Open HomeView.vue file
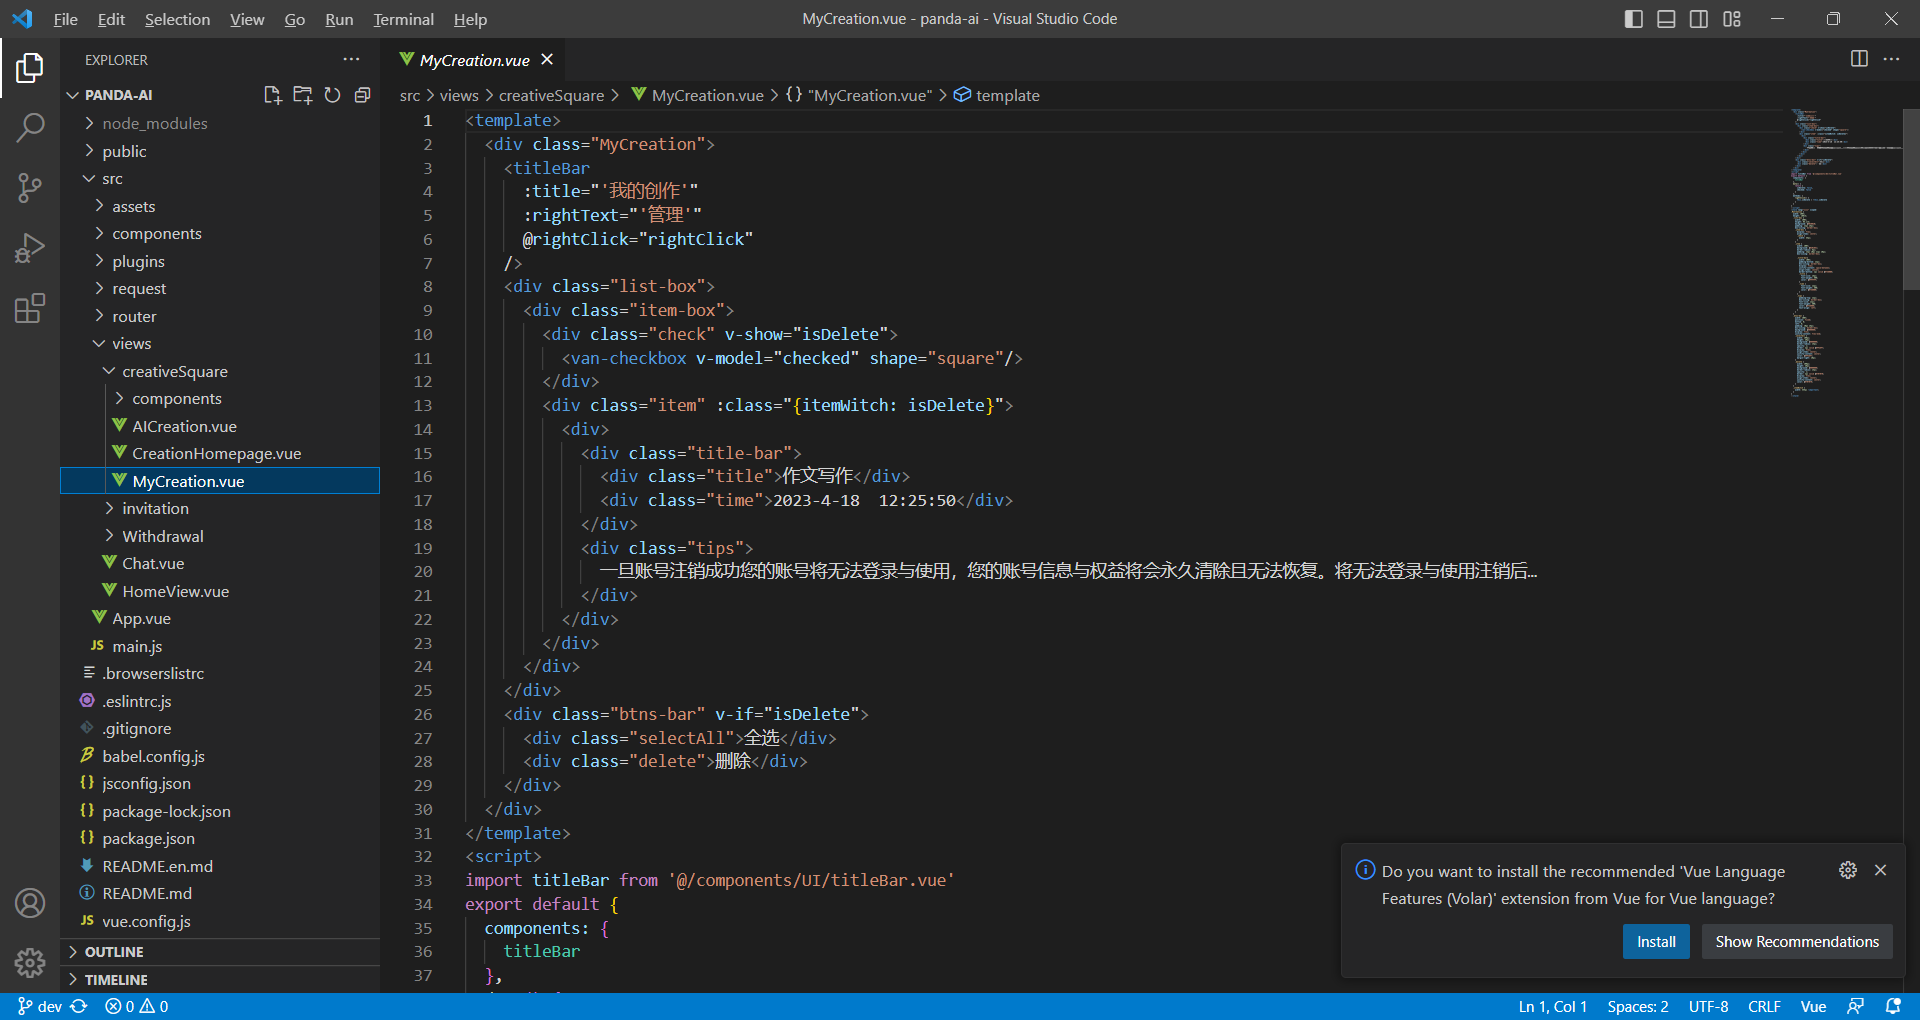 [x=220, y=591]
